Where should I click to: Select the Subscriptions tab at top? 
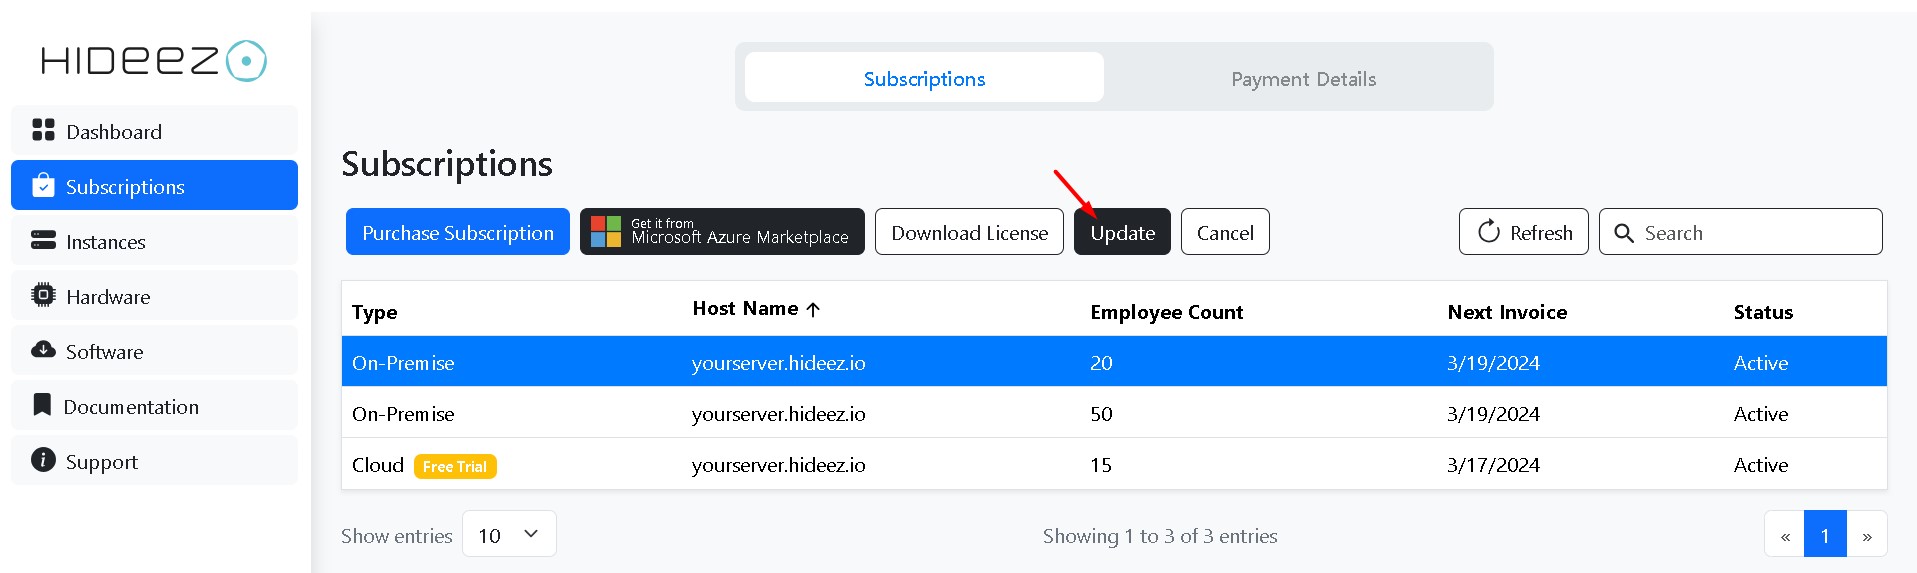point(924,78)
